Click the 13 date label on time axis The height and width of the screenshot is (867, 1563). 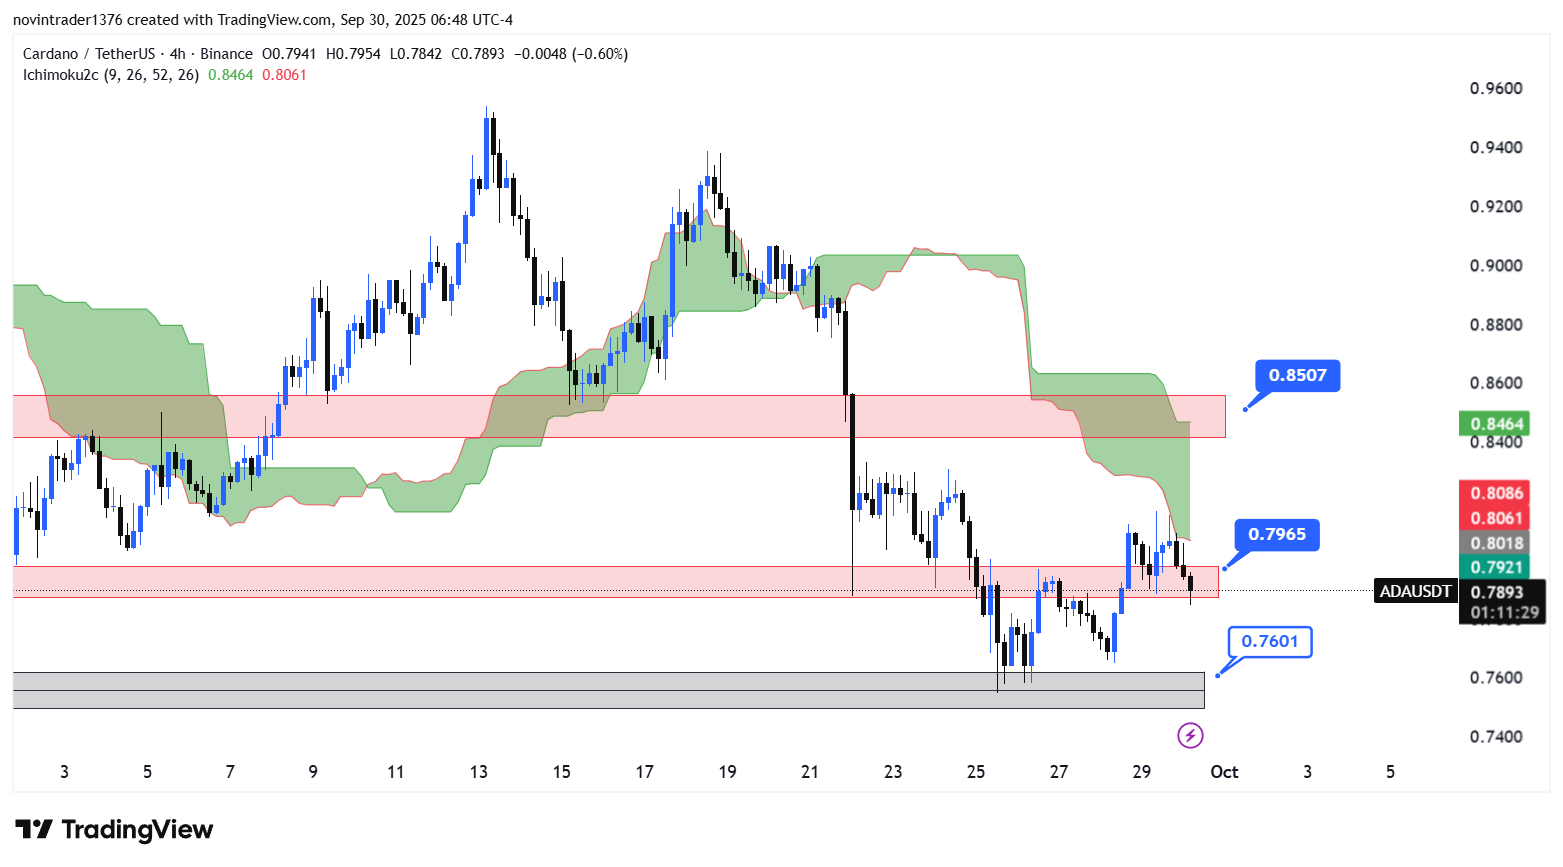coord(479,772)
